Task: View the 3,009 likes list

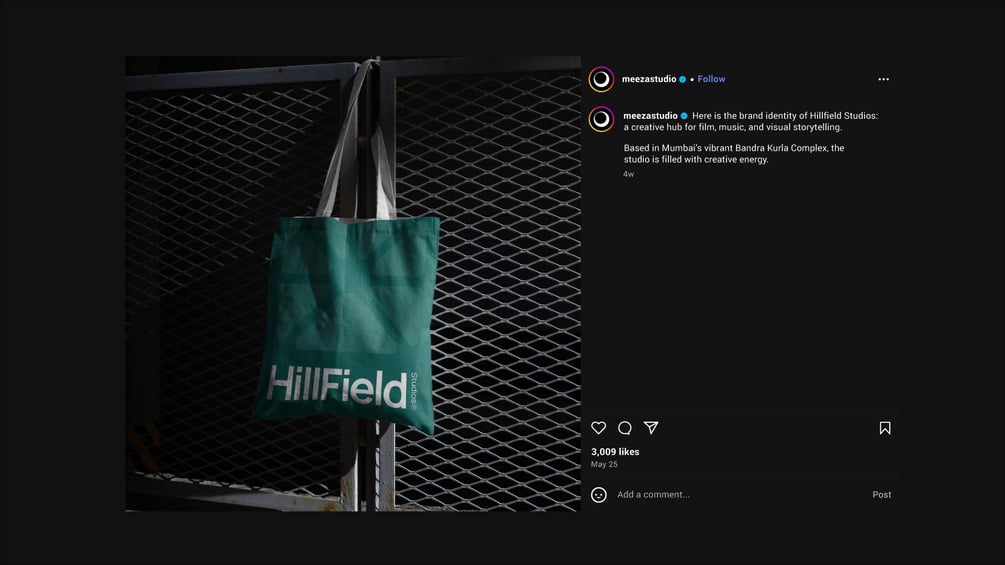Action: point(615,452)
